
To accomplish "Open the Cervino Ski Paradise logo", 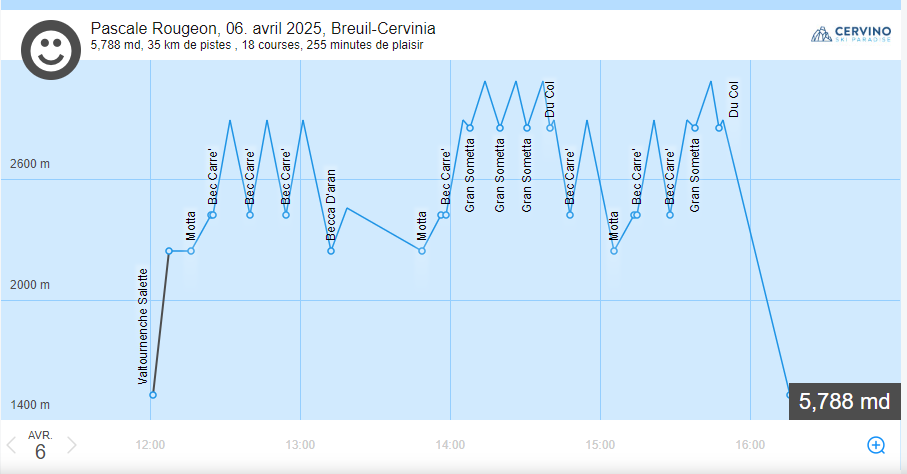I will coord(850,35).
